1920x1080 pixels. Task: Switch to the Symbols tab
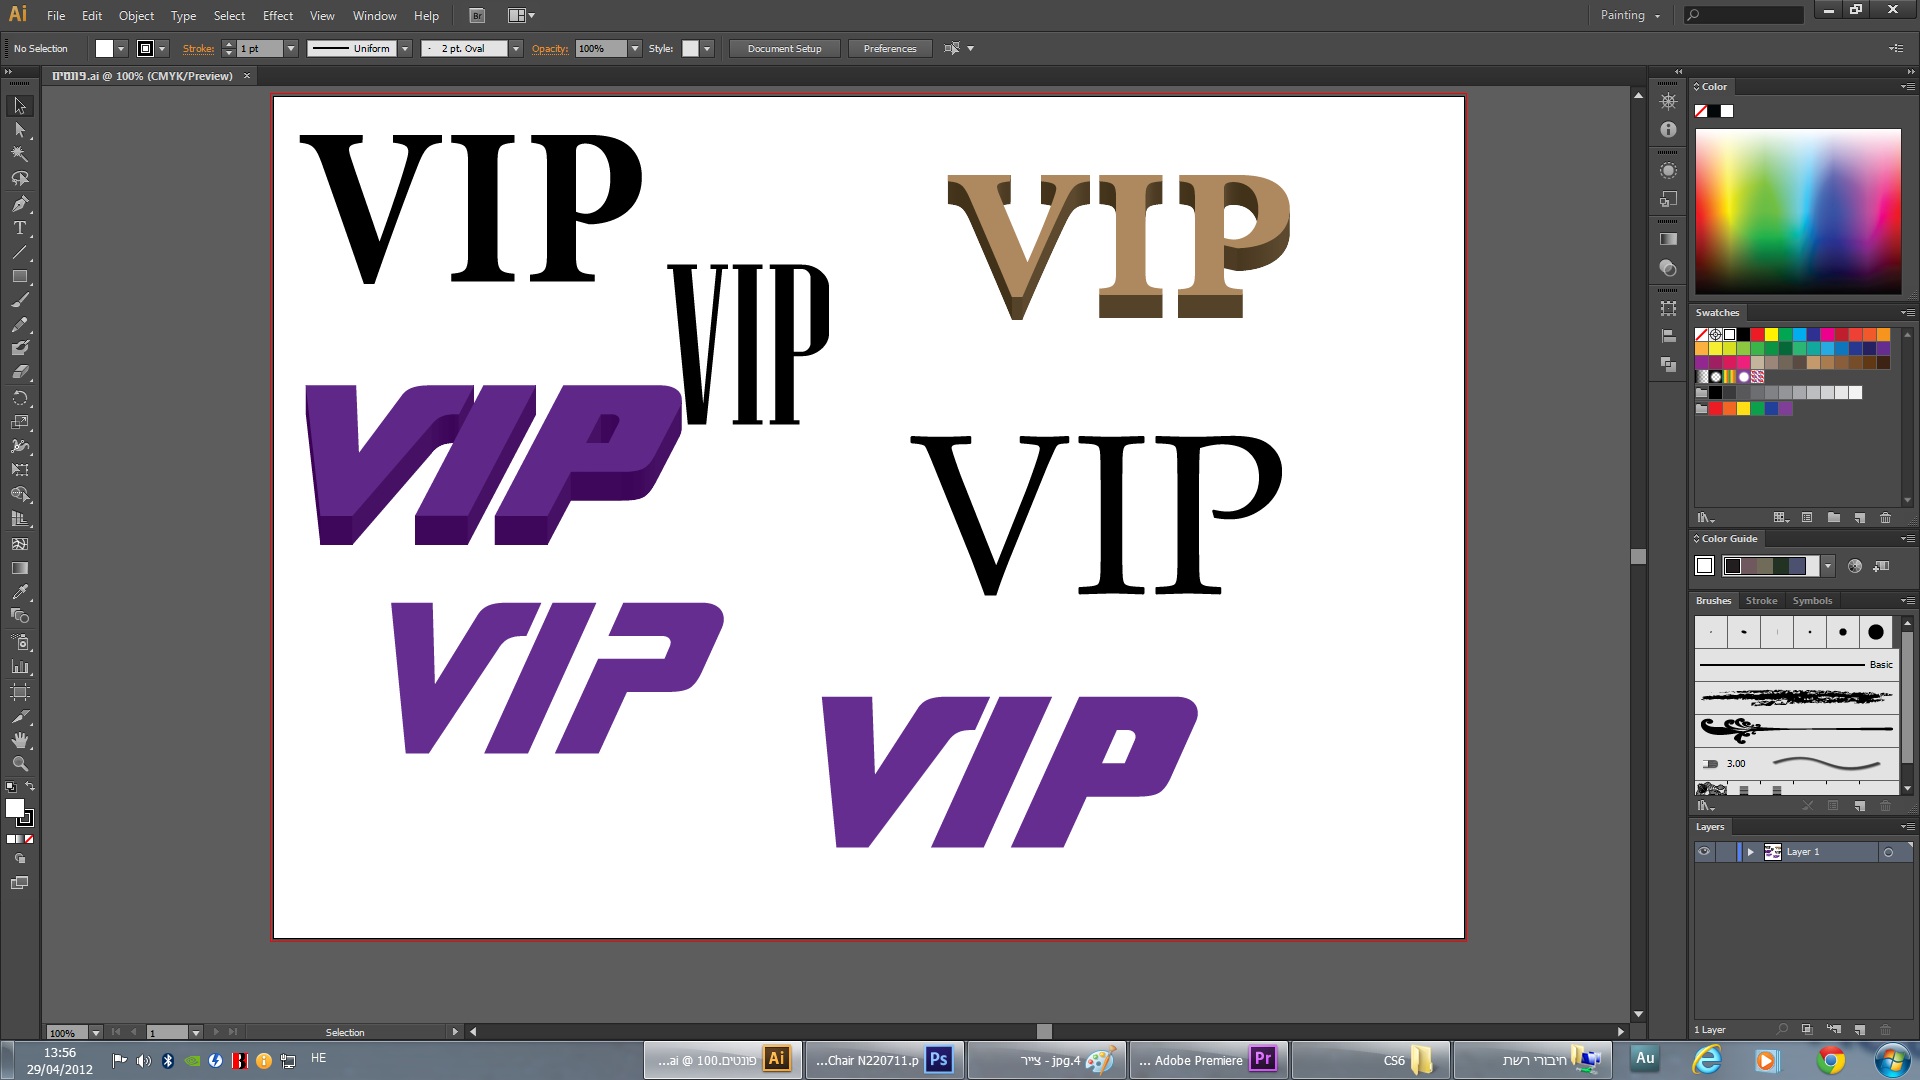click(x=1811, y=601)
